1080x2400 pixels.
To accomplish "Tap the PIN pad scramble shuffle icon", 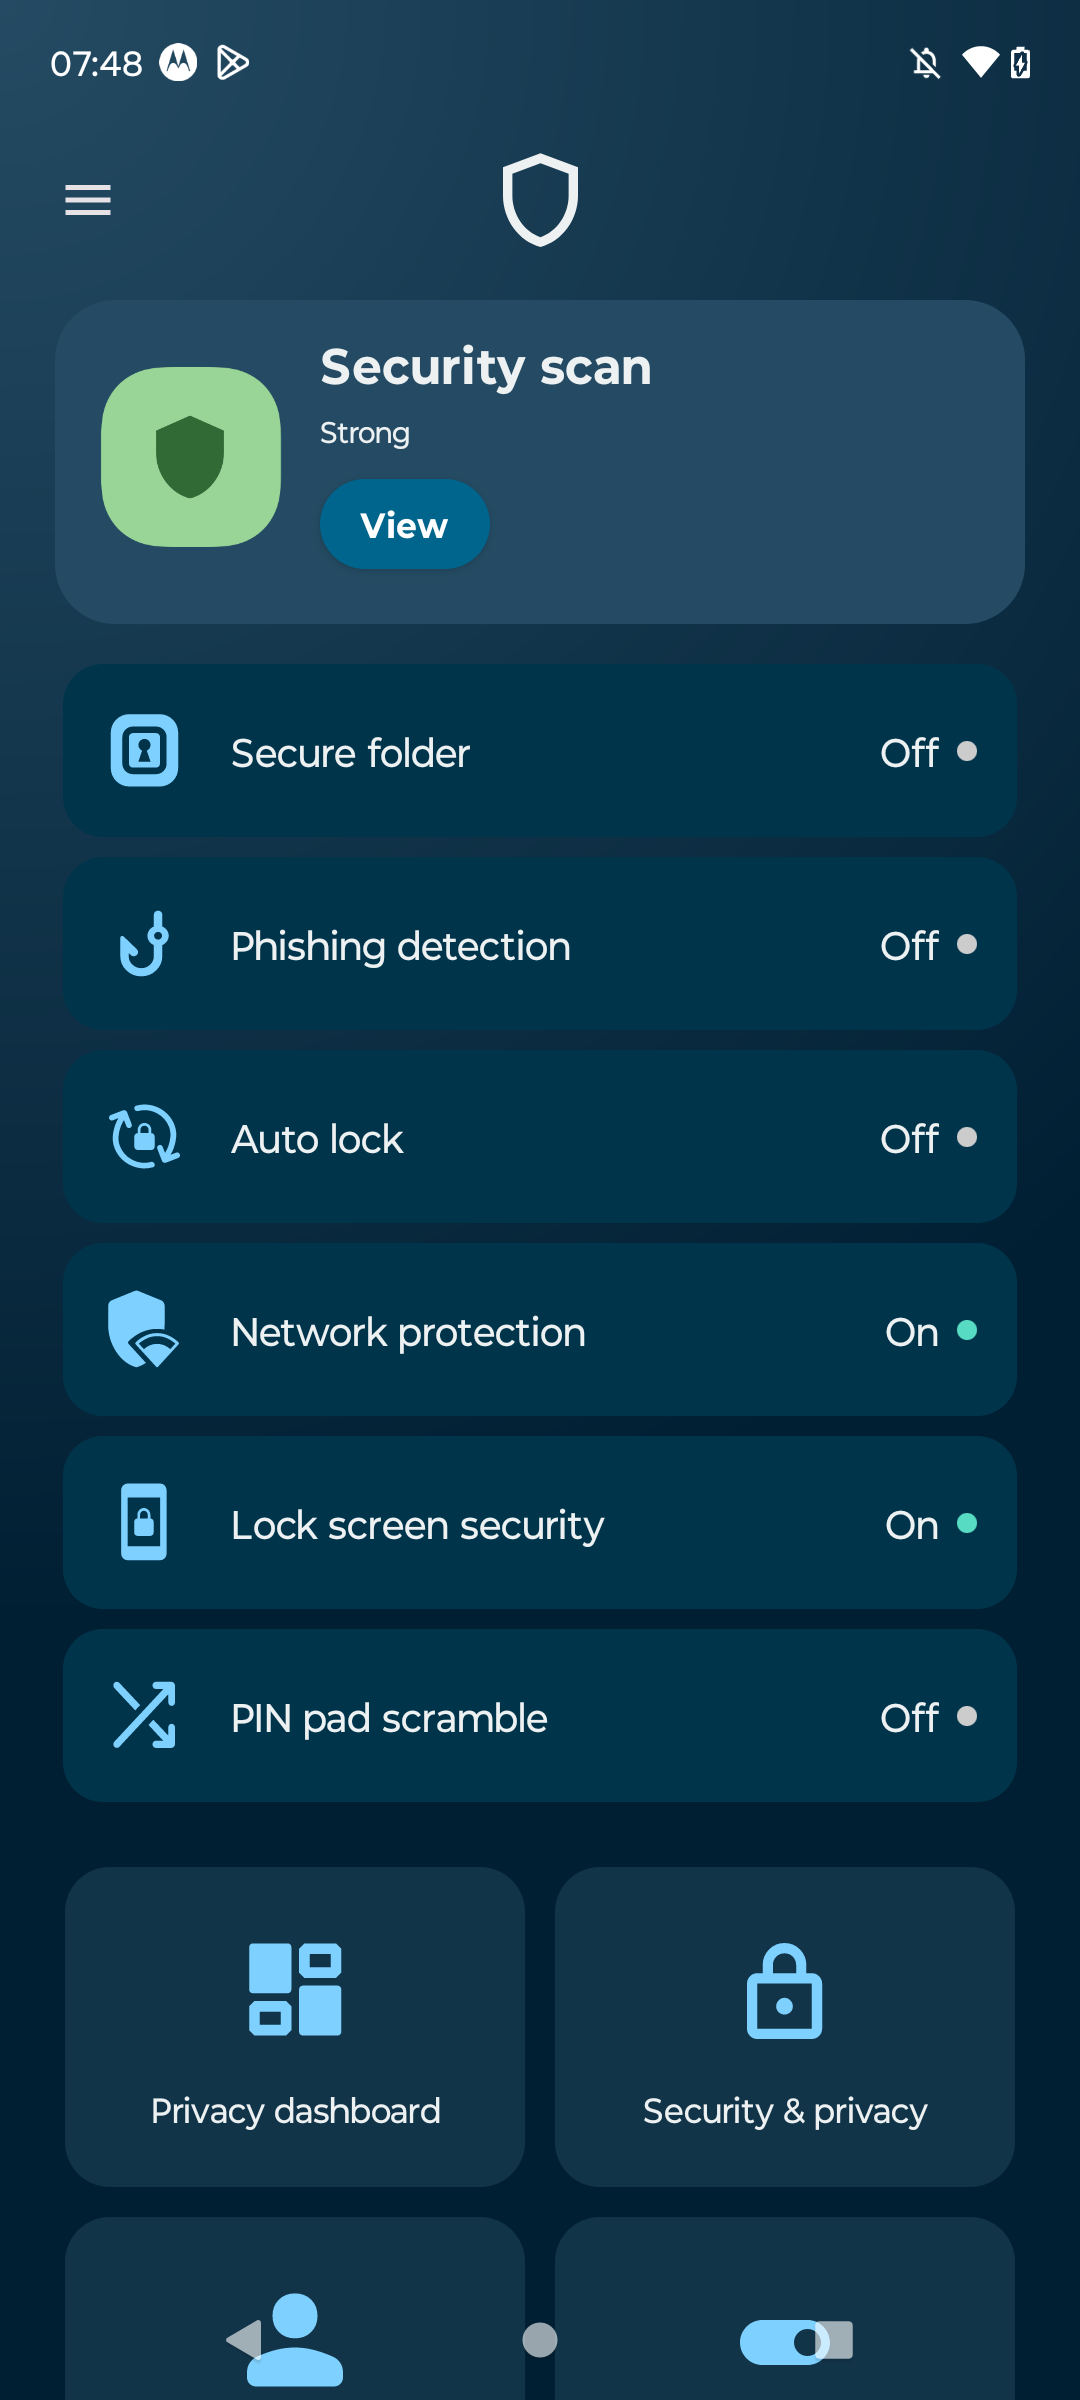I will [144, 1715].
